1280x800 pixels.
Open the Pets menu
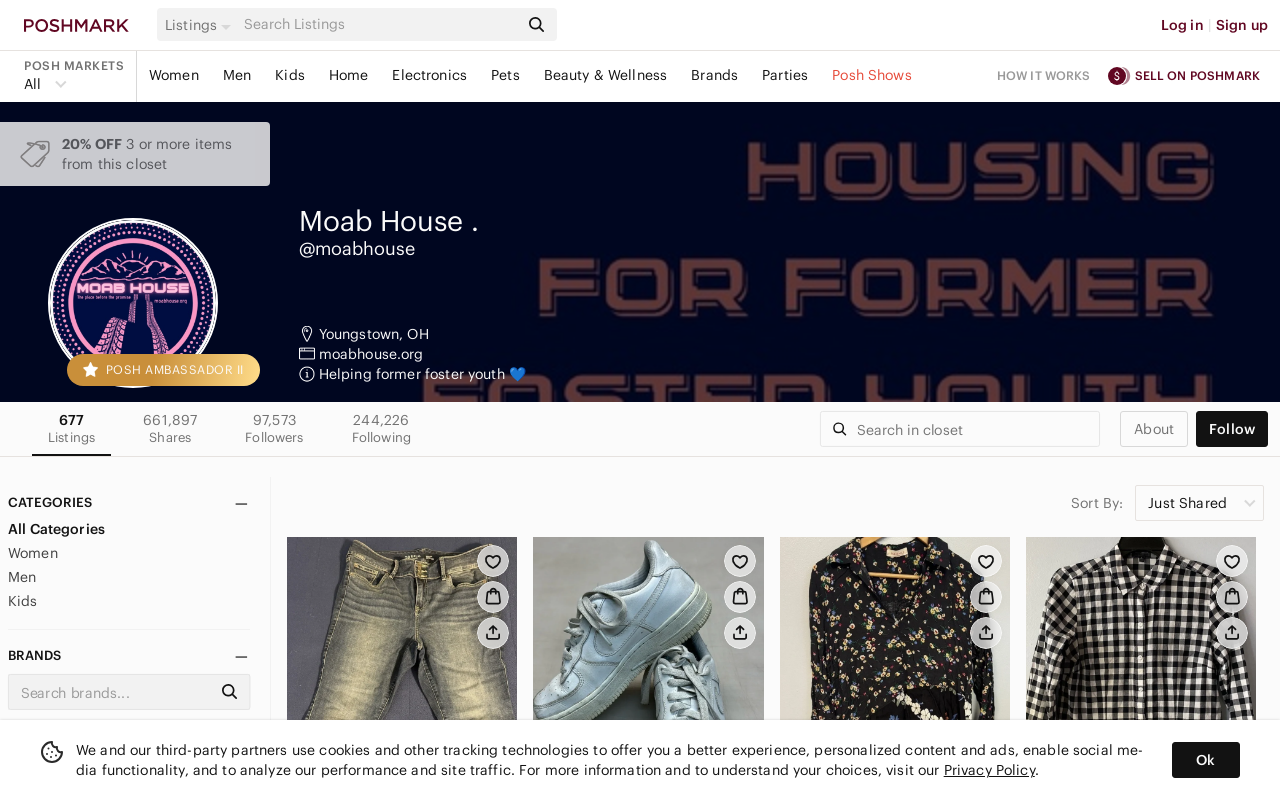click(x=505, y=75)
